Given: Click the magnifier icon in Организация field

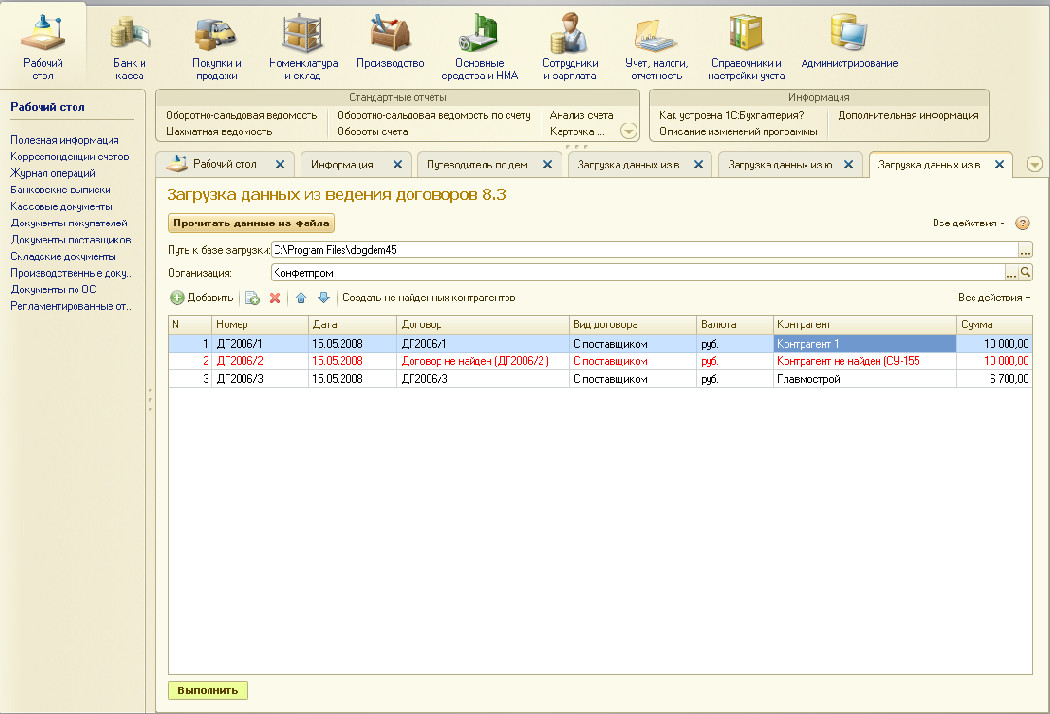Looking at the screenshot, I should click(x=1025, y=272).
